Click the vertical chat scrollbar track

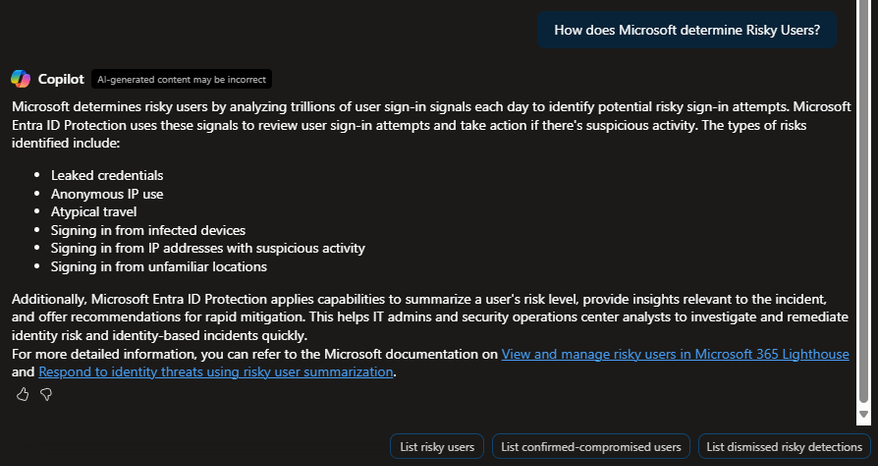pyautogui.click(x=863, y=202)
